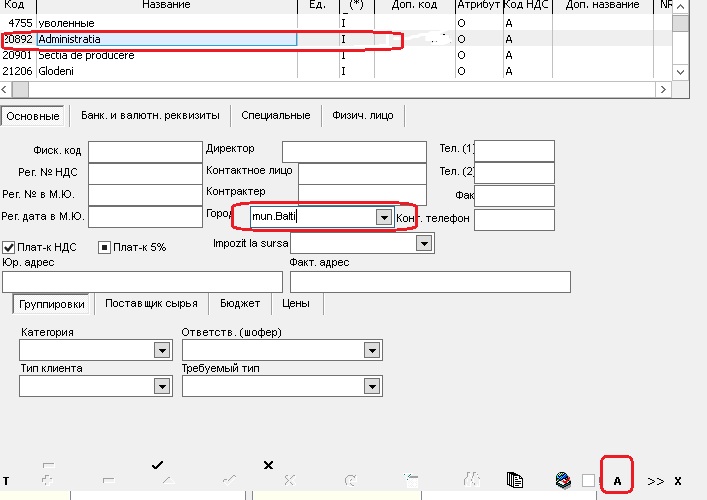Click the Контрактер input field
Screen dimensions: 707x500
(363, 193)
